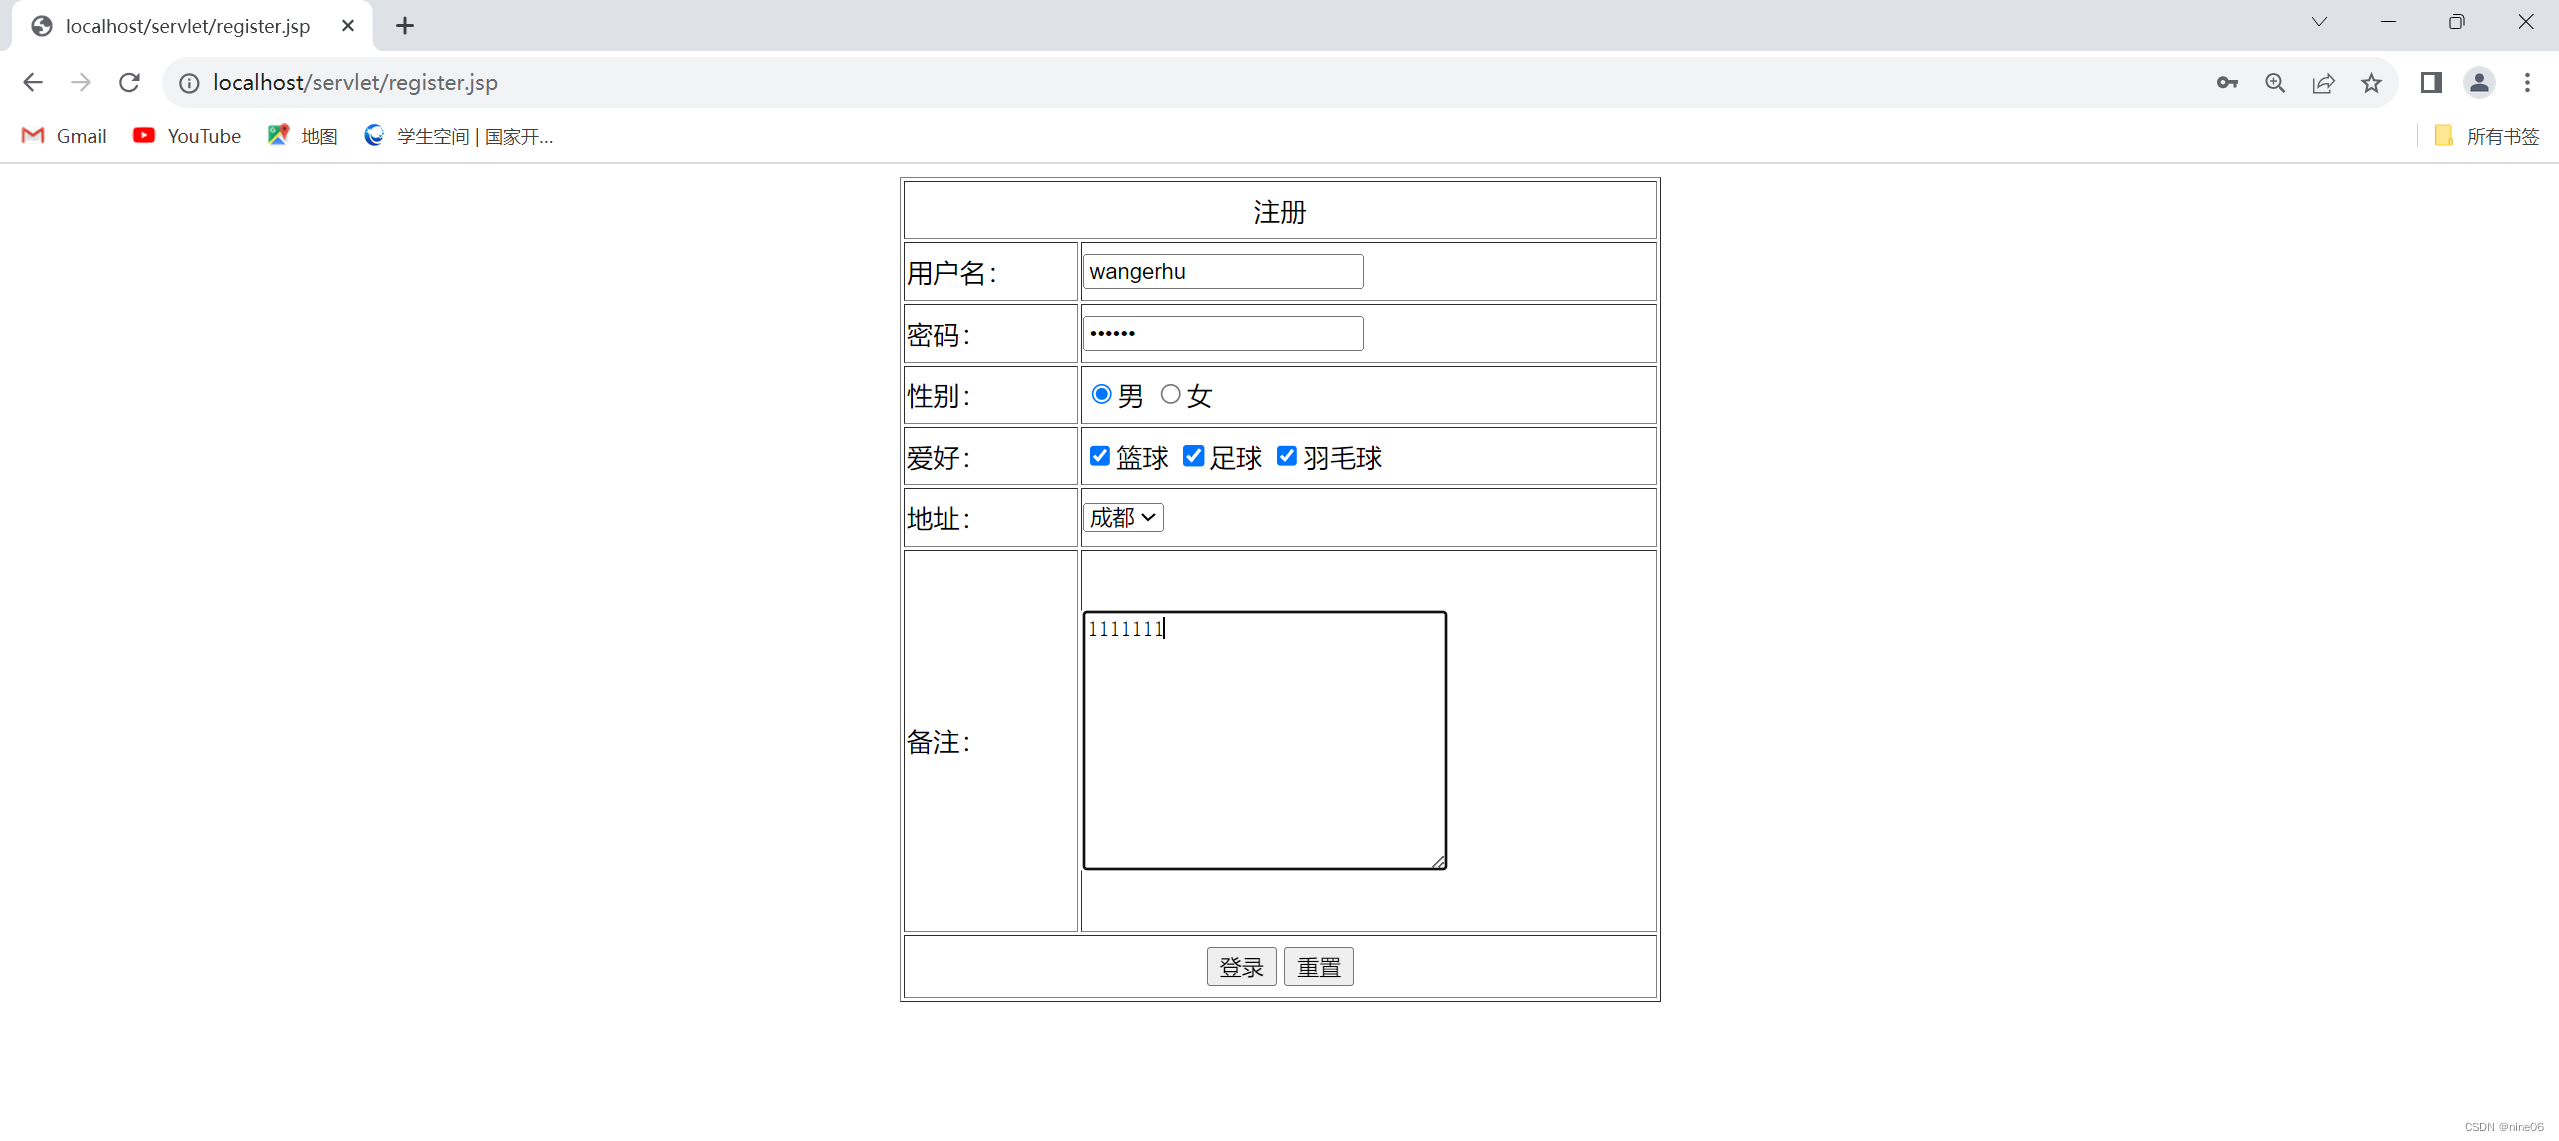2559x1141 pixels.
Task: Expand the 成都 address dropdown
Action: 1123,517
